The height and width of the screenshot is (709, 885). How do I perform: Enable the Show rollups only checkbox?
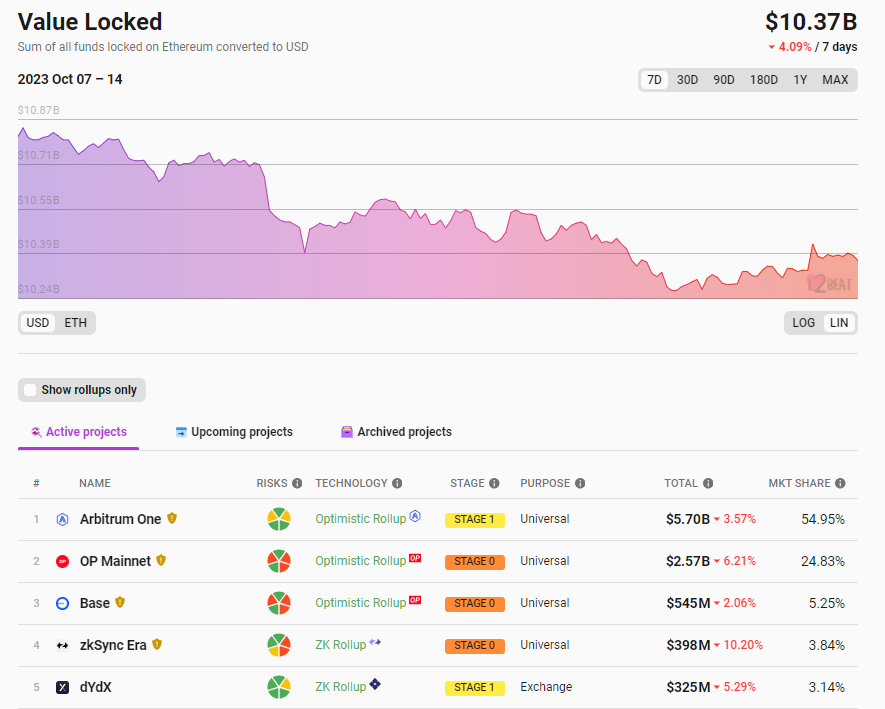click(x=31, y=390)
